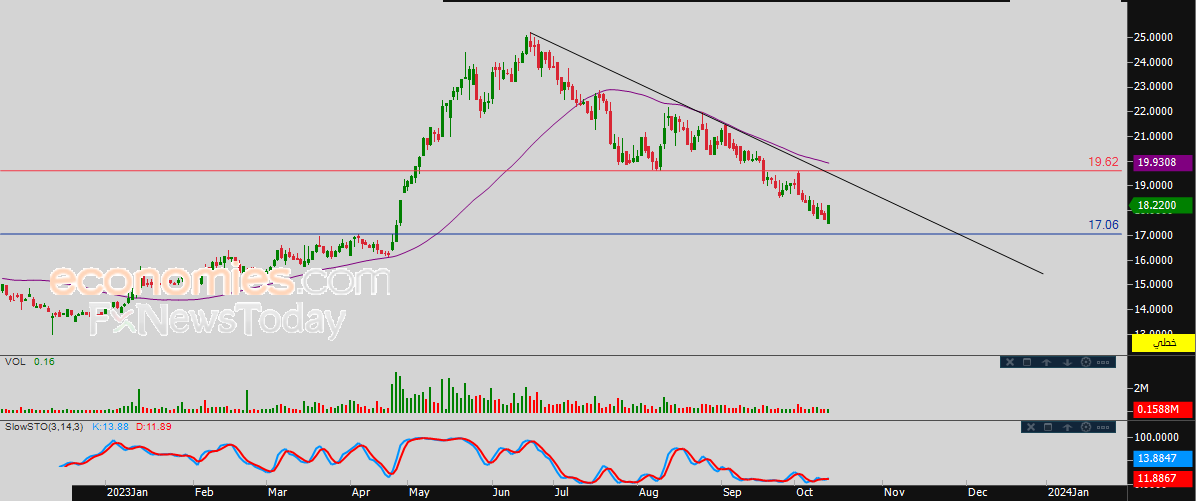The image size is (1196, 501).
Task: Click the red 0.1588M volume tag
Action: (x=1162, y=409)
